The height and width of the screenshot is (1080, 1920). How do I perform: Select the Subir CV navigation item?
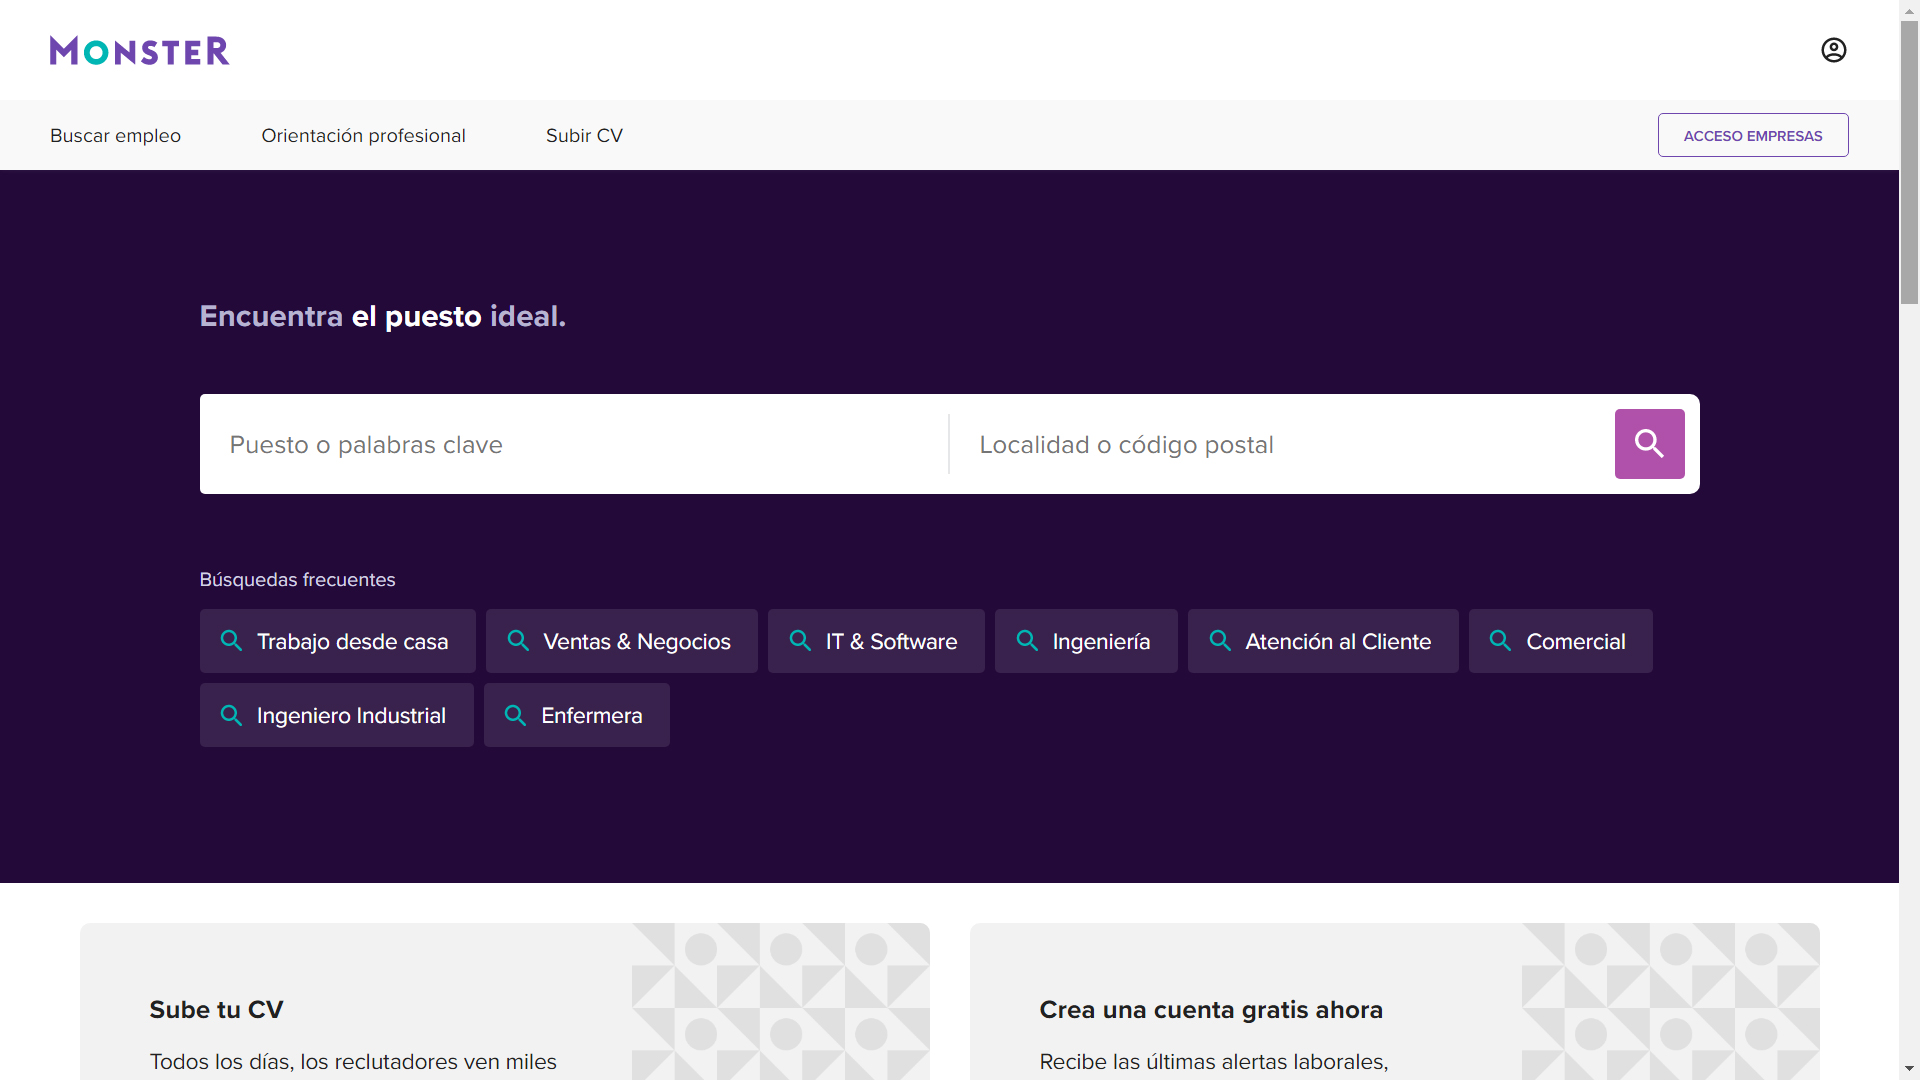pos(583,135)
